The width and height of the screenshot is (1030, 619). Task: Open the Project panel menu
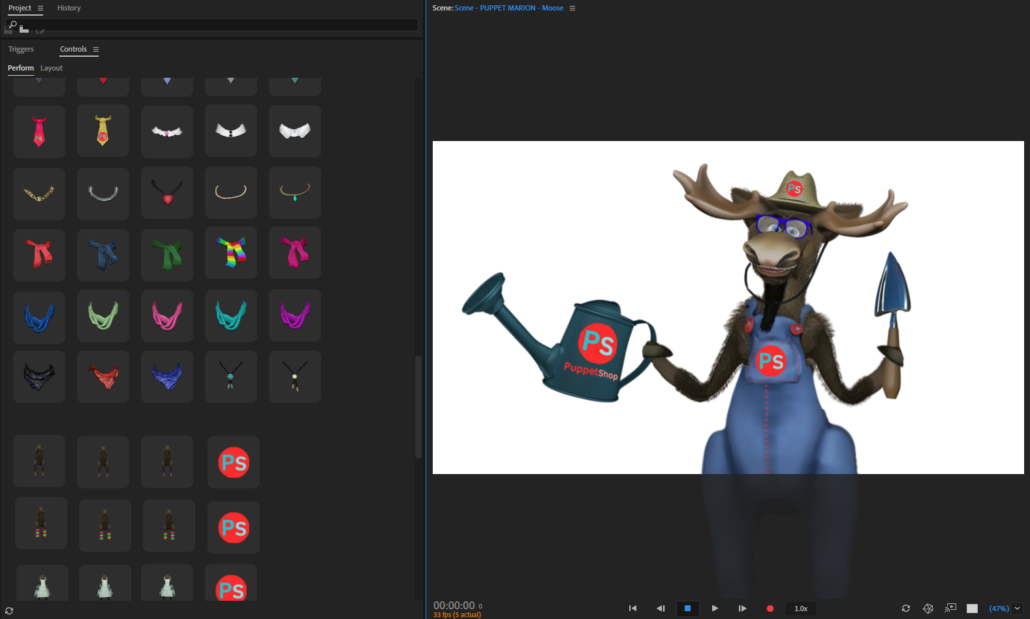click(x=40, y=8)
